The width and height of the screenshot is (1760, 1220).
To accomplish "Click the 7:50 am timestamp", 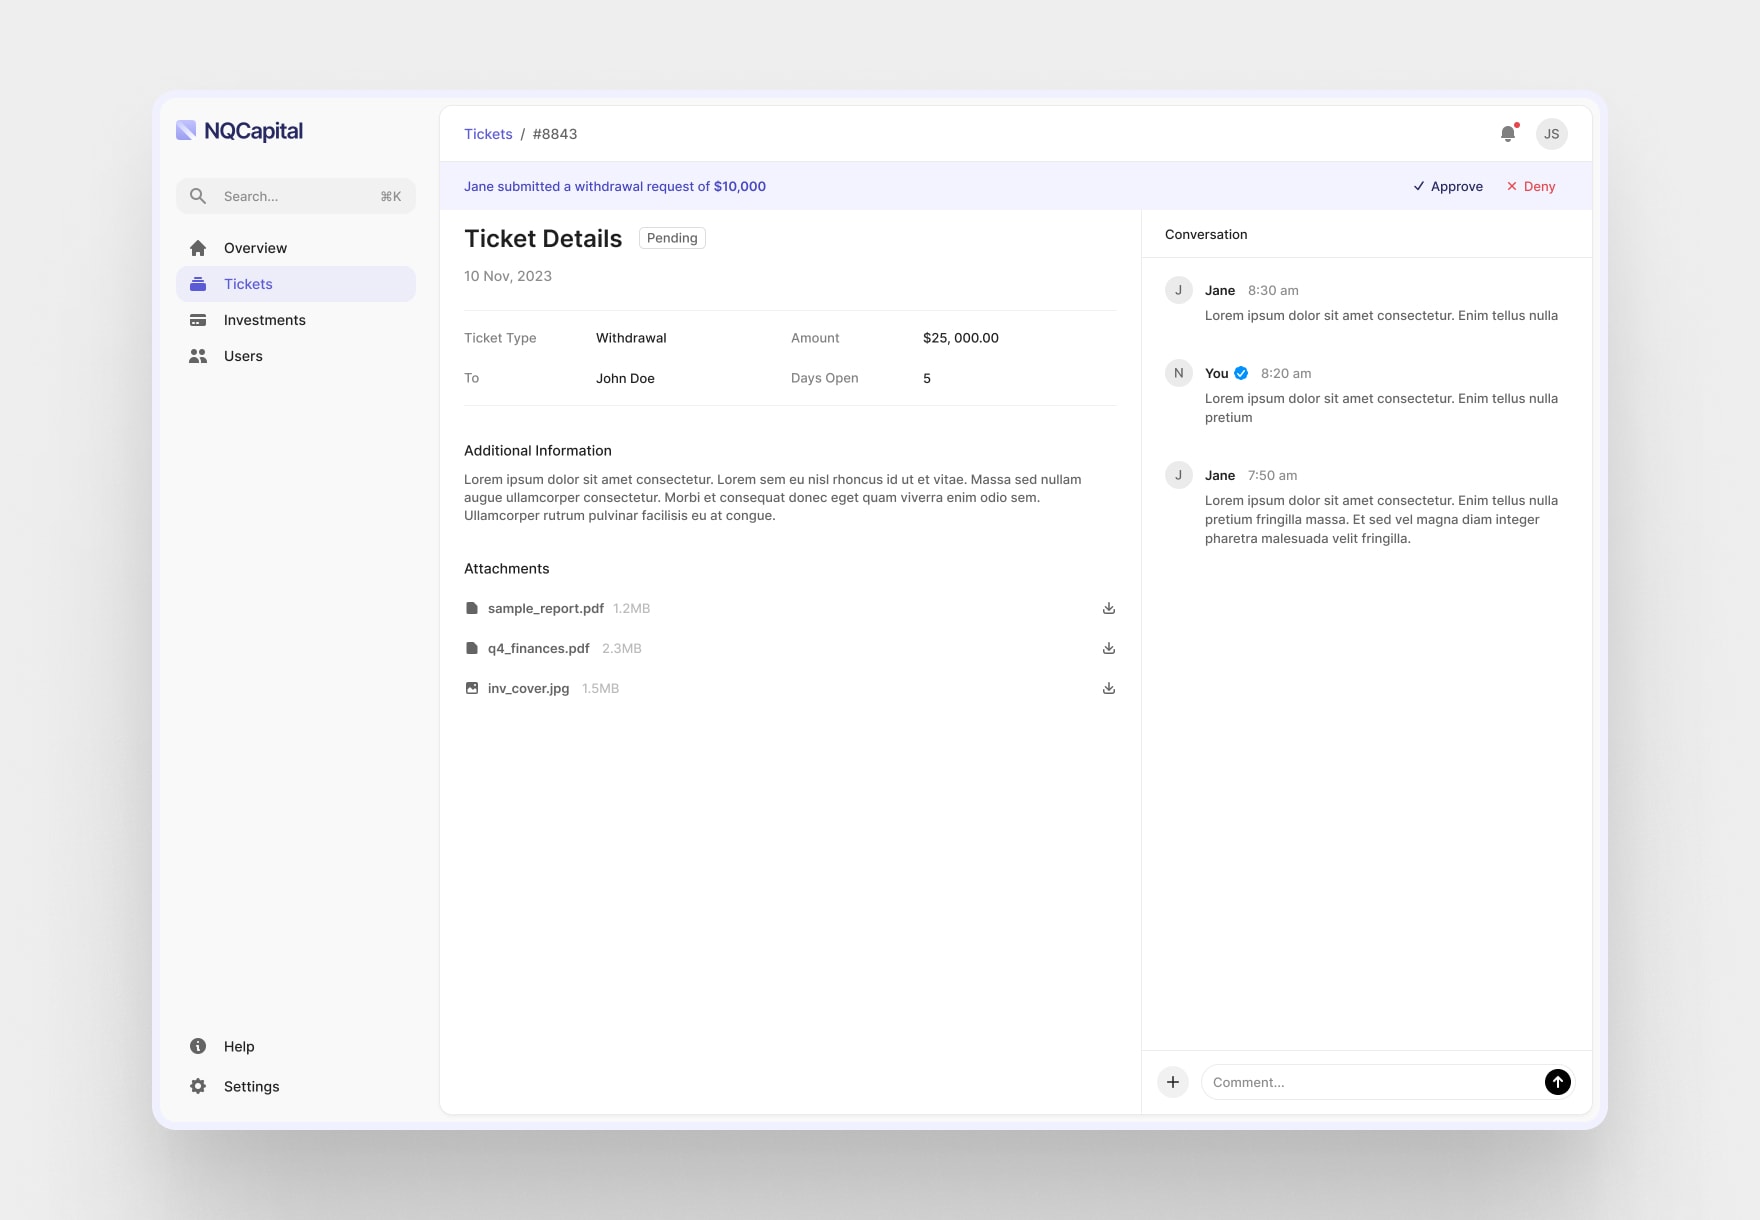I will pyautogui.click(x=1272, y=475).
